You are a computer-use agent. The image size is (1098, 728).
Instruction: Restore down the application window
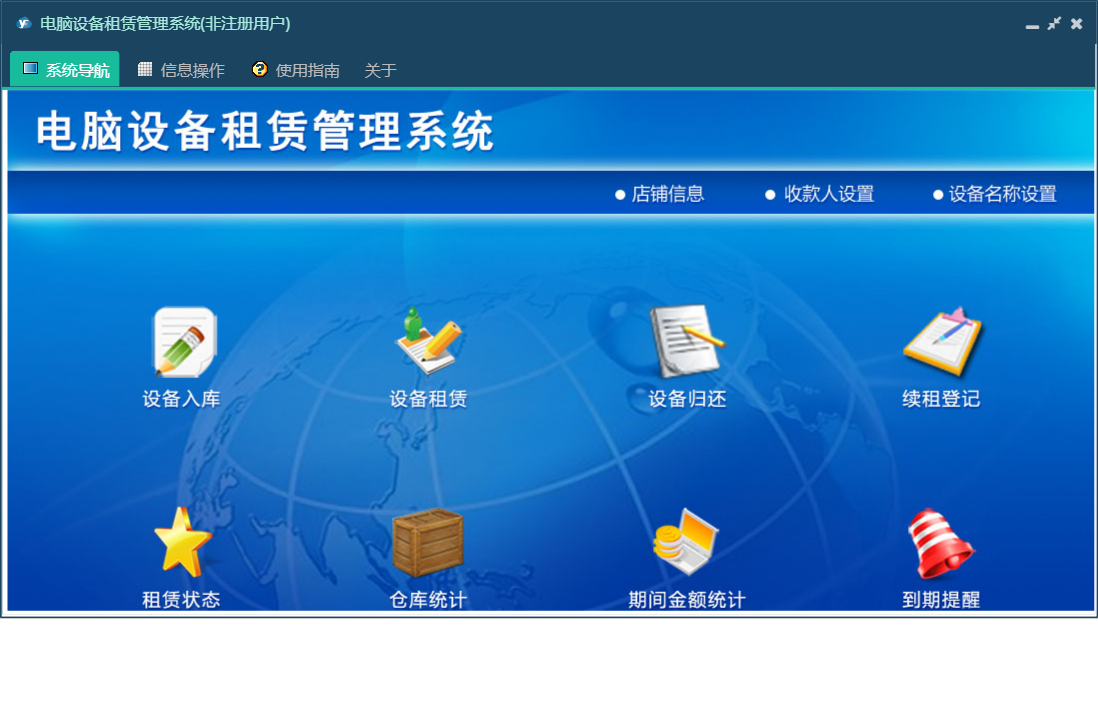(x=1054, y=23)
